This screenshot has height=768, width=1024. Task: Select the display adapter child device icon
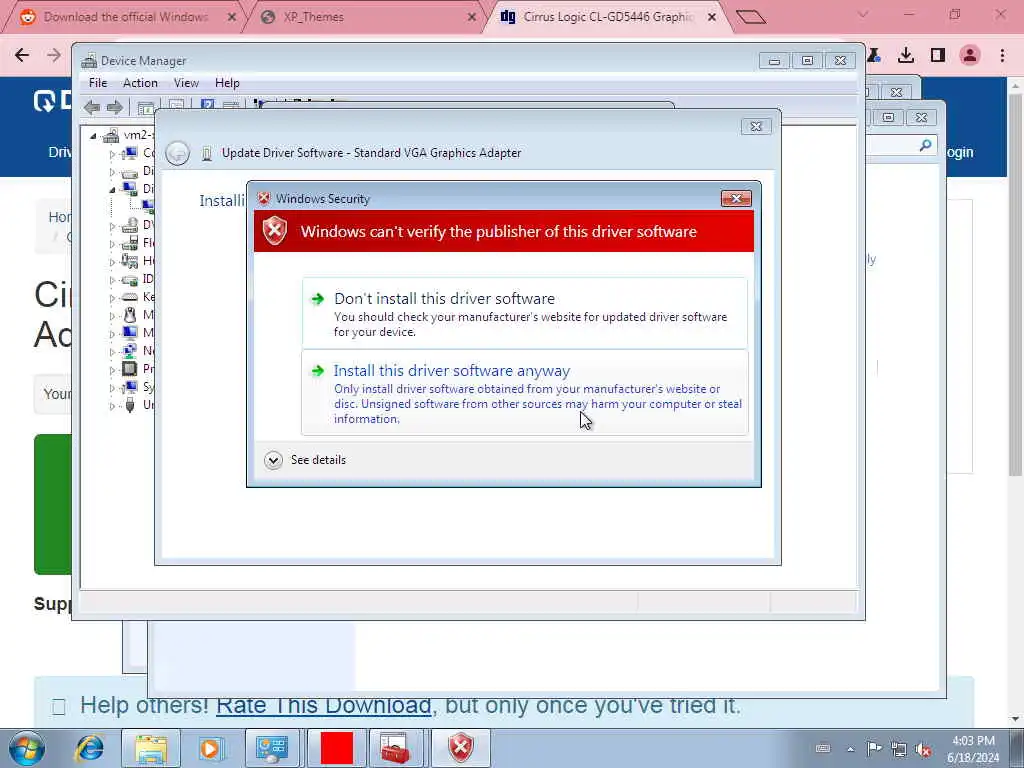[x=149, y=207]
